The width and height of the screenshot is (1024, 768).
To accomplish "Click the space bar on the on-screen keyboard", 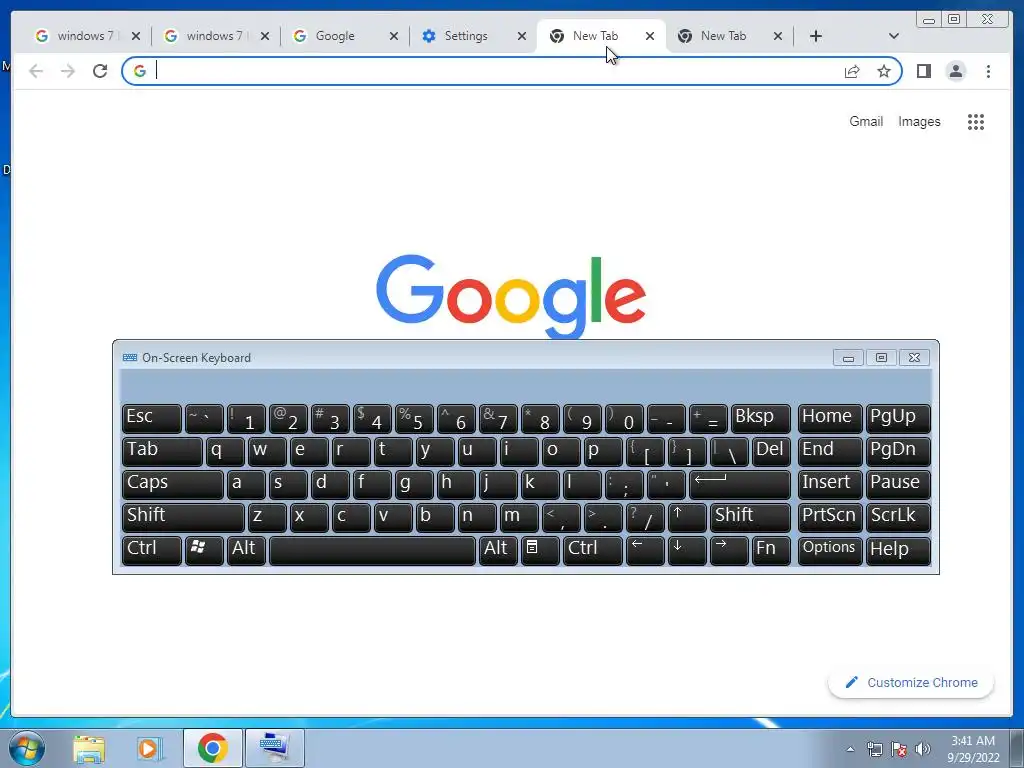I will click(x=372, y=551).
